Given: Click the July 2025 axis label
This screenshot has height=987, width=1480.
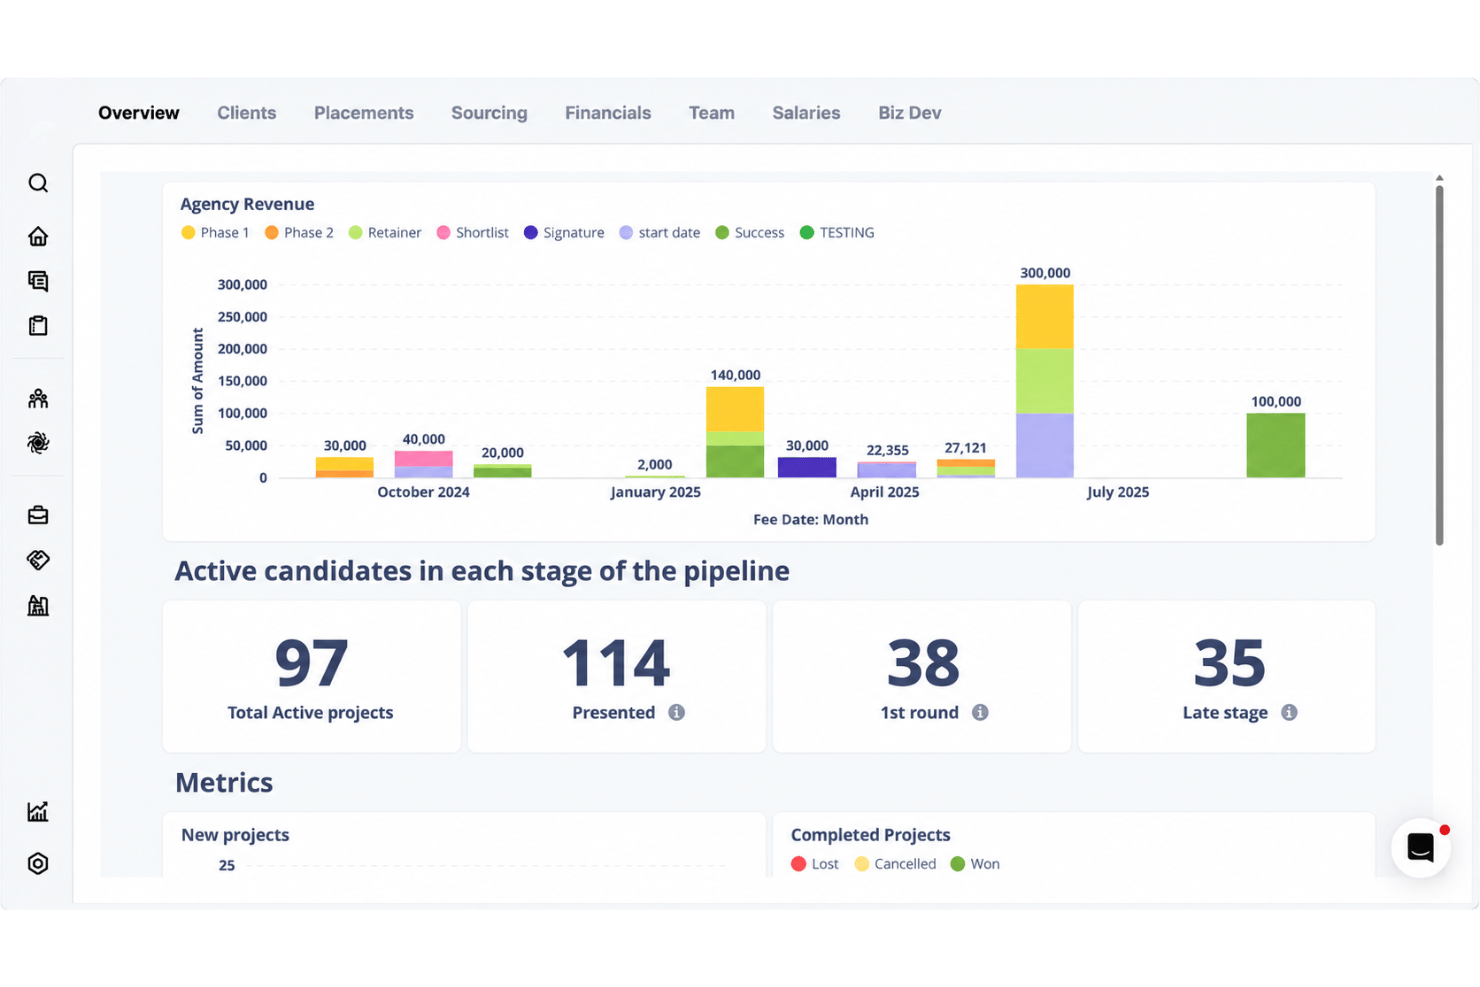Looking at the screenshot, I should pyautogui.click(x=1118, y=492).
